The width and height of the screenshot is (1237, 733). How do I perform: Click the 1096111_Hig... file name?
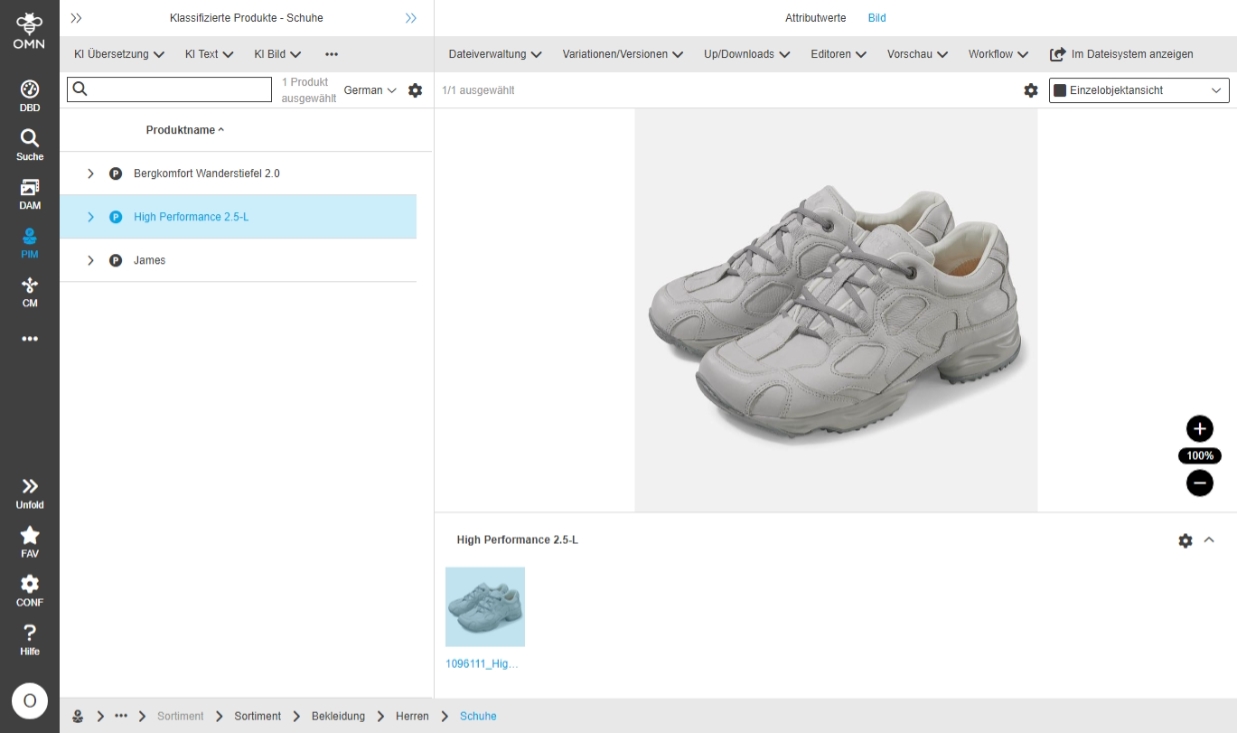click(x=482, y=664)
